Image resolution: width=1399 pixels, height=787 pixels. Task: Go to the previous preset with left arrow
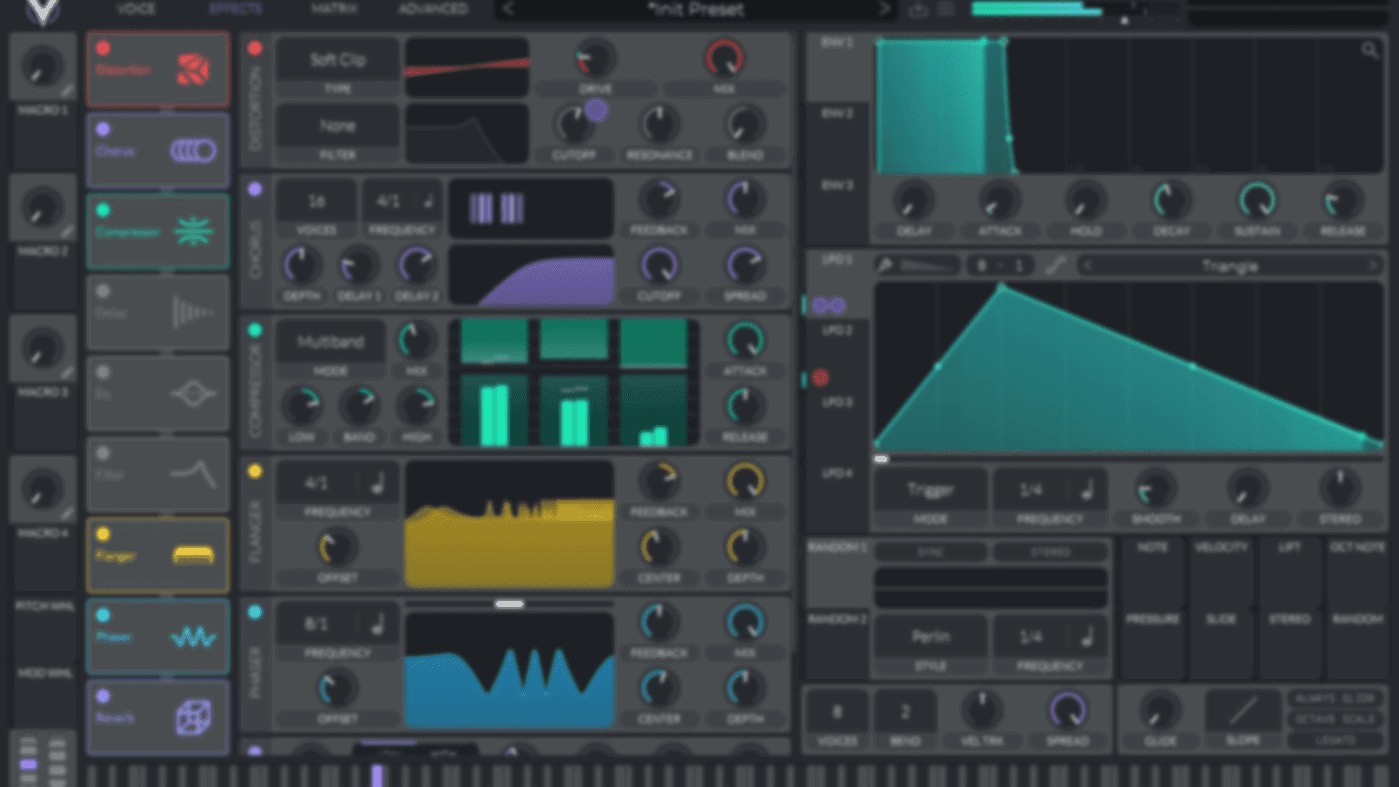[x=508, y=10]
